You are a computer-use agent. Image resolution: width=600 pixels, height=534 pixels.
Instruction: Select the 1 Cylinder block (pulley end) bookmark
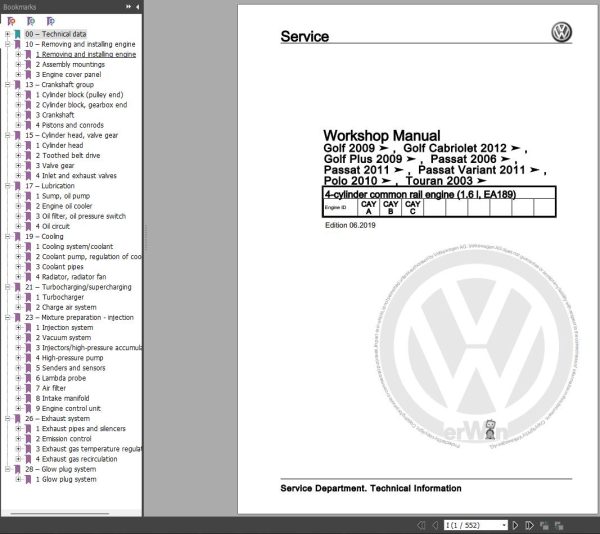click(x=80, y=95)
